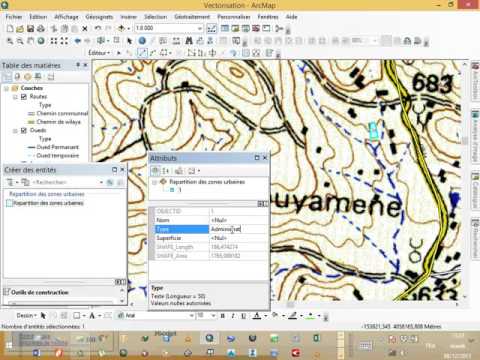Click the ModelBuilder icon
This screenshot has width=480, height=360.
[279, 29]
